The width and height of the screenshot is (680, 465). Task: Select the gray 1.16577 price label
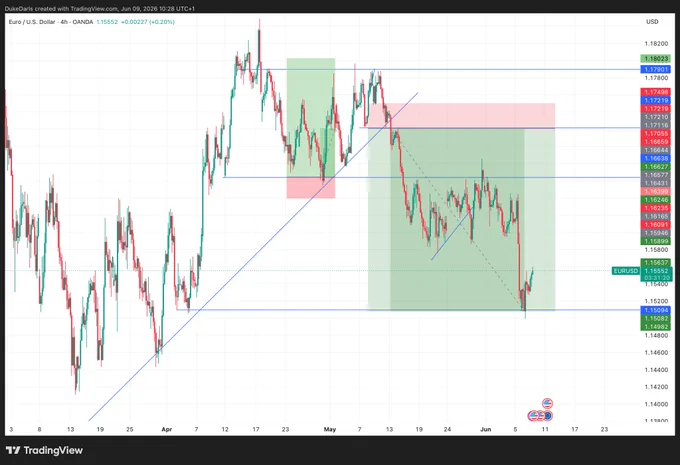pyautogui.click(x=656, y=175)
